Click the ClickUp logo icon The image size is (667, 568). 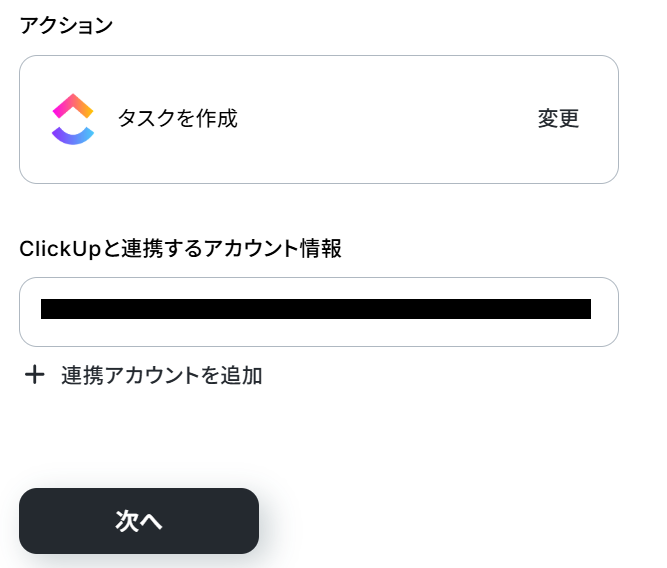click(73, 119)
